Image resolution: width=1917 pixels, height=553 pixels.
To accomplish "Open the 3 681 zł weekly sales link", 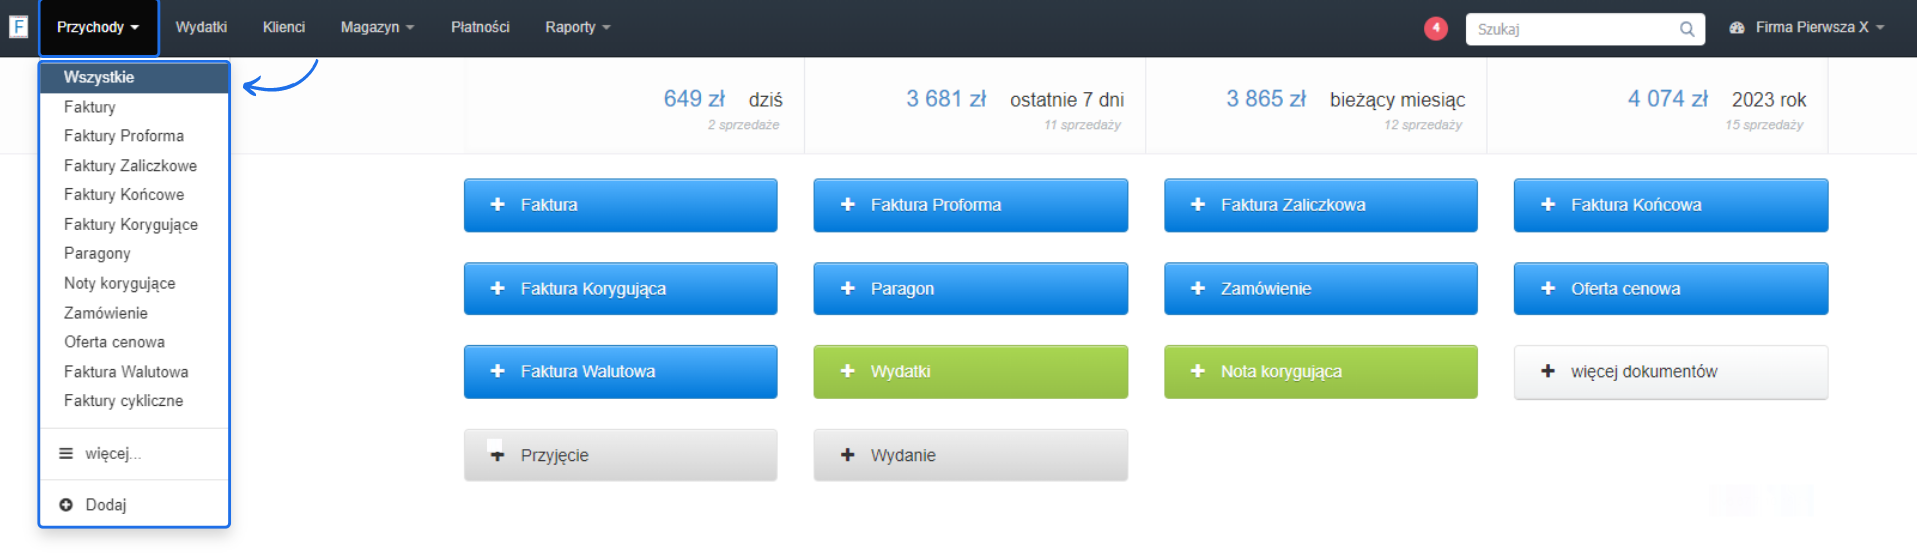I will [x=946, y=99].
